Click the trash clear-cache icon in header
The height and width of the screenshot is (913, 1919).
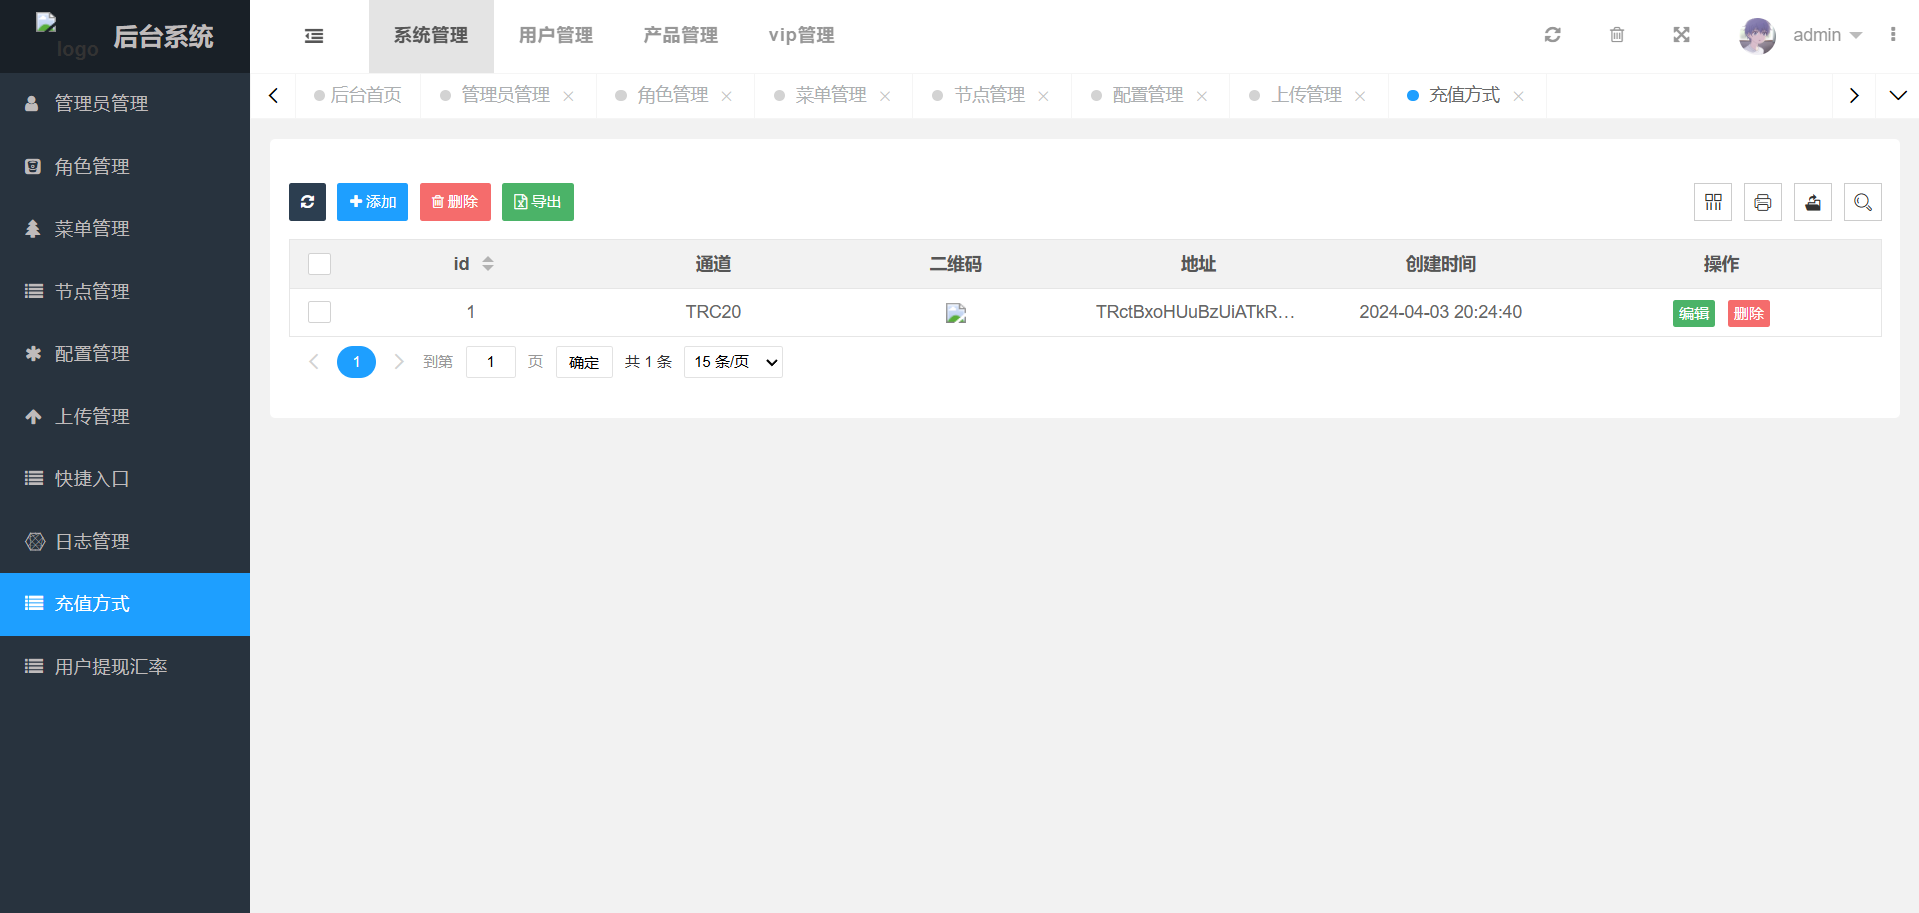click(1616, 35)
